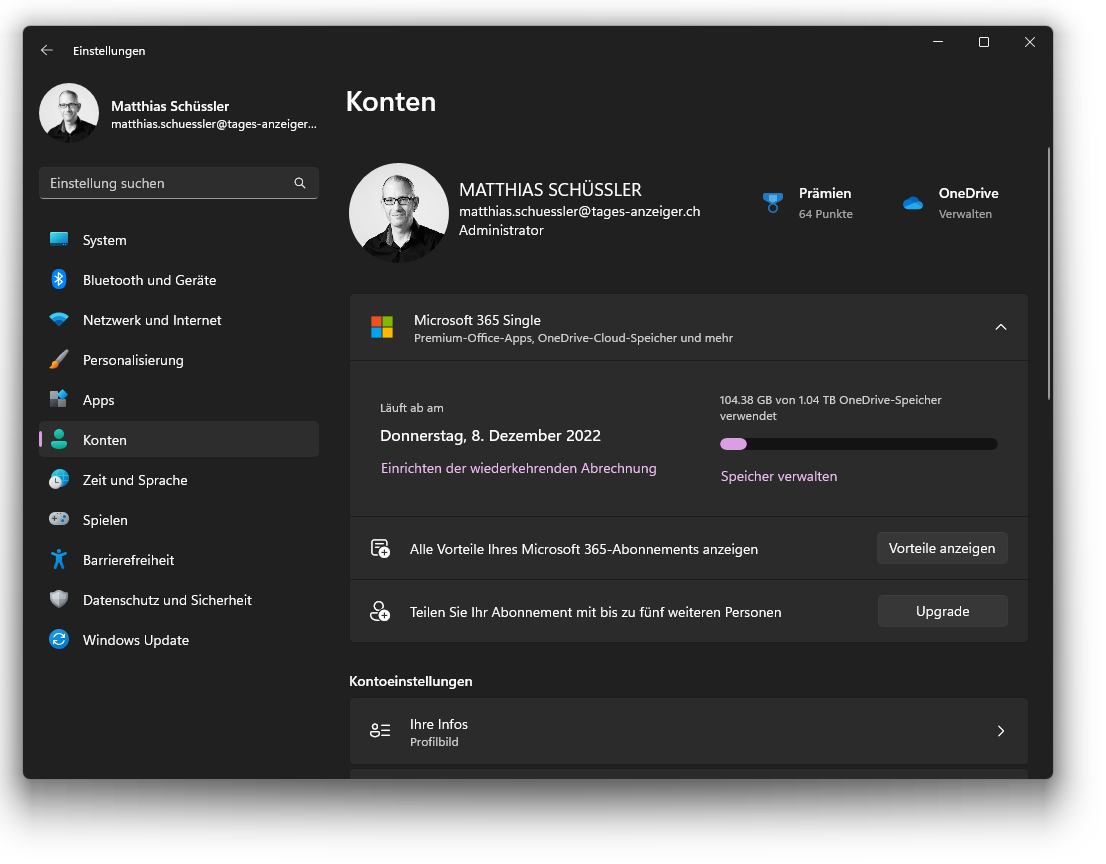Click the Datenschutz shield icon

point(59,600)
